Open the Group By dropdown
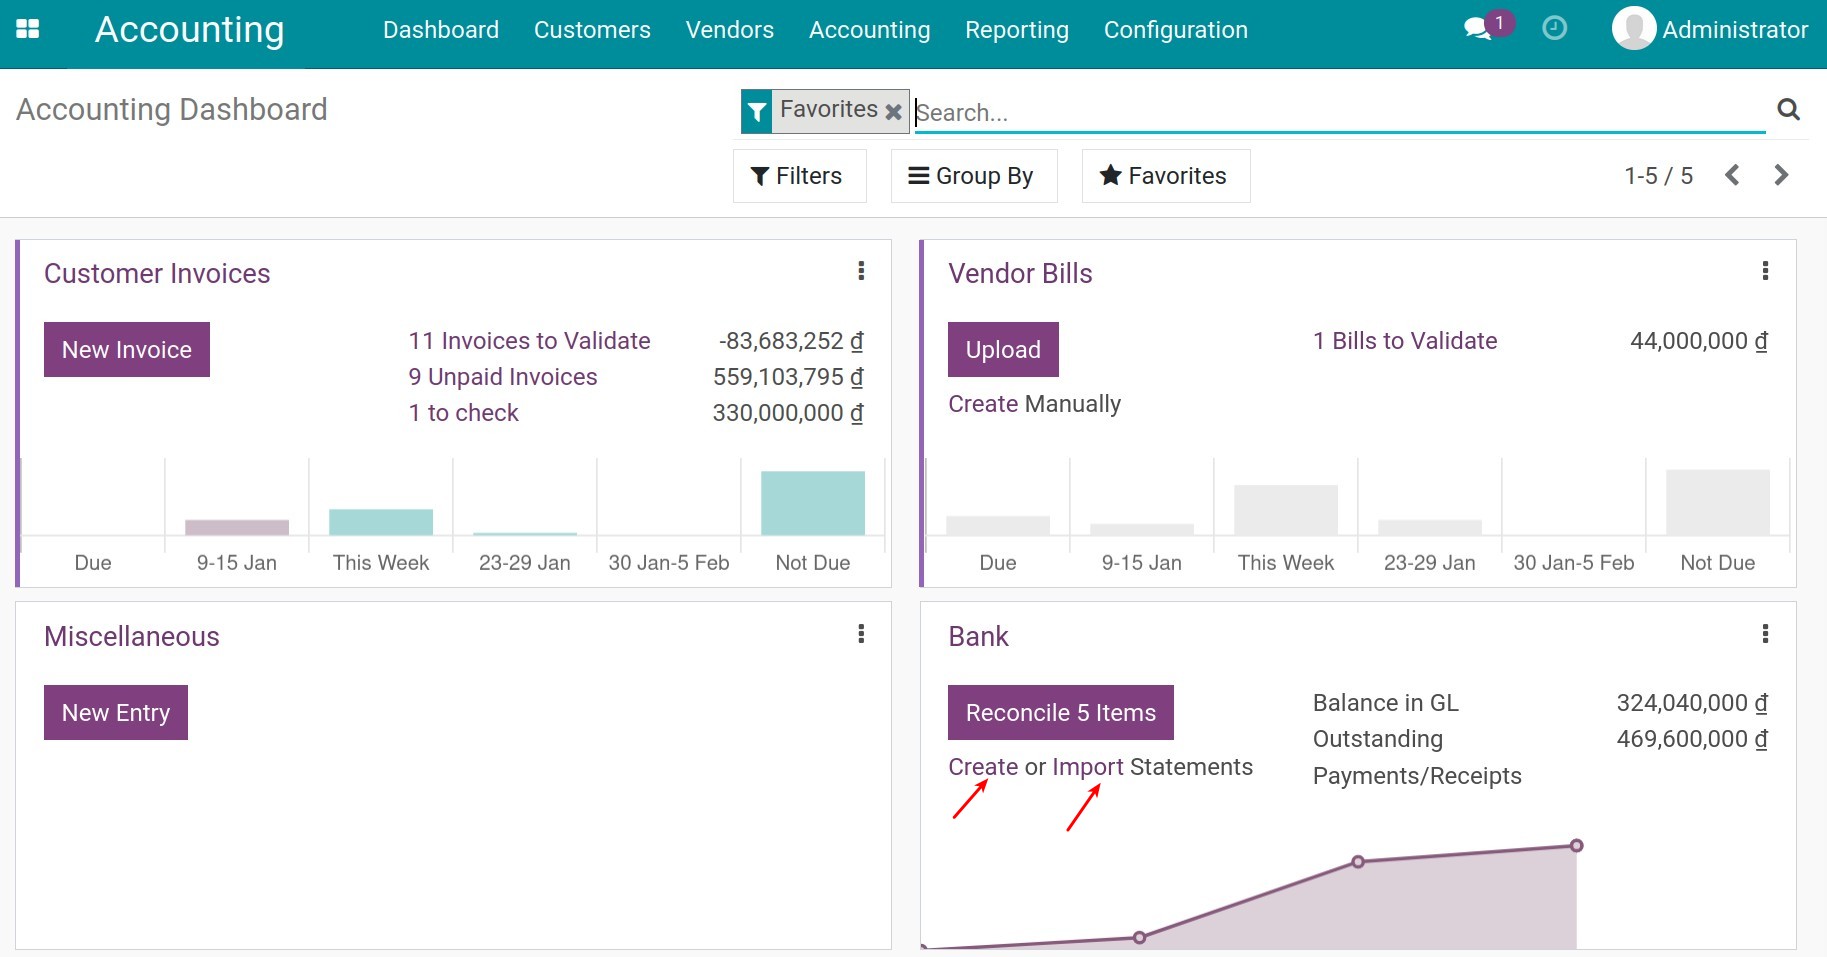The height and width of the screenshot is (957, 1827). pyautogui.click(x=973, y=175)
